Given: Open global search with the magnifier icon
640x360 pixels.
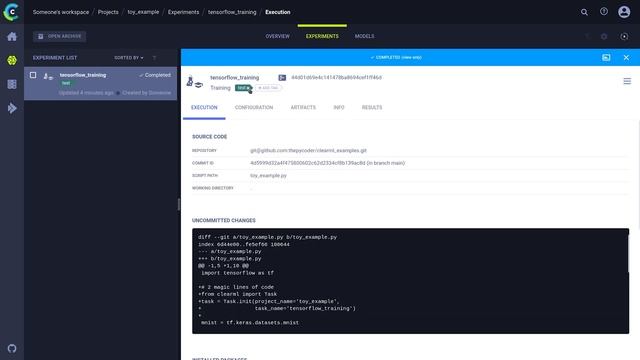Looking at the screenshot, I should point(584,12).
